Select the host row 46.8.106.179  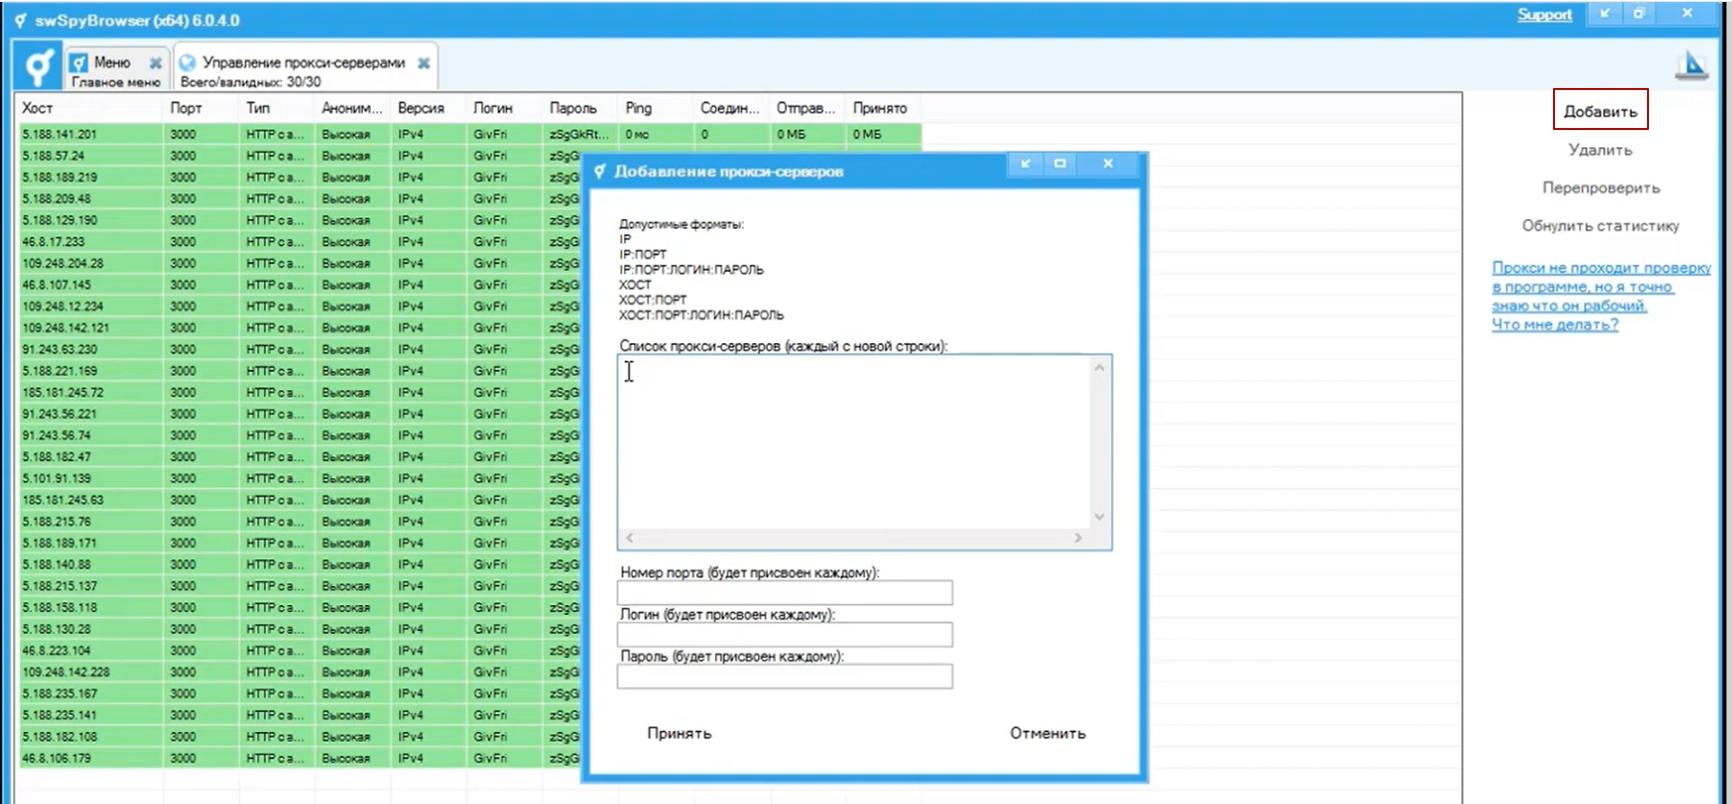pos(300,758)
